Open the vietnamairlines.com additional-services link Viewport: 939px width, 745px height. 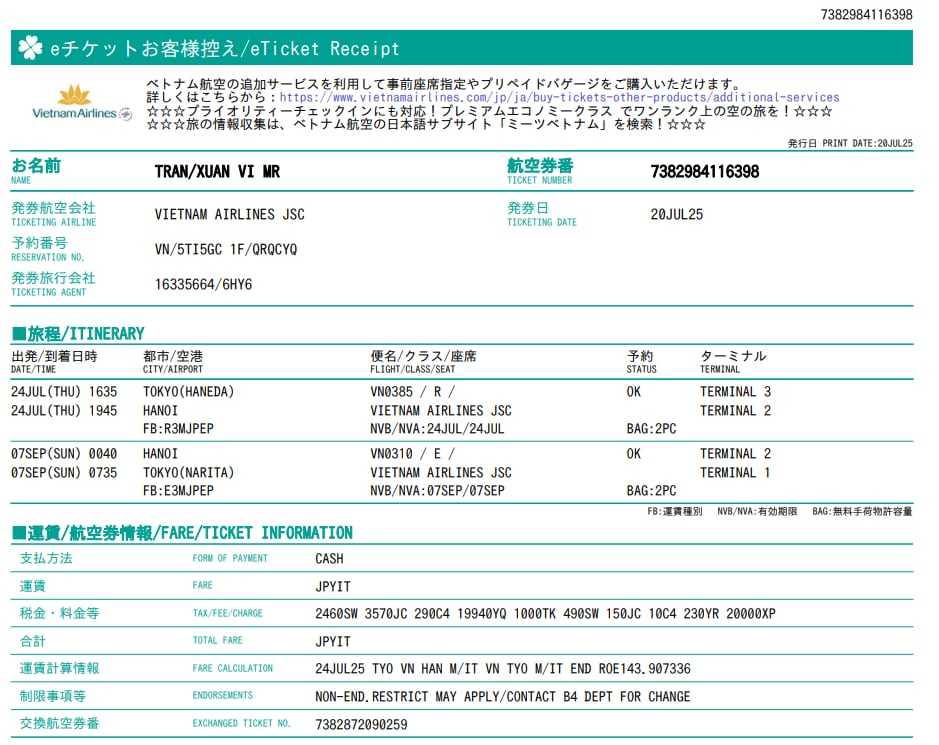(x=559, y=98)
